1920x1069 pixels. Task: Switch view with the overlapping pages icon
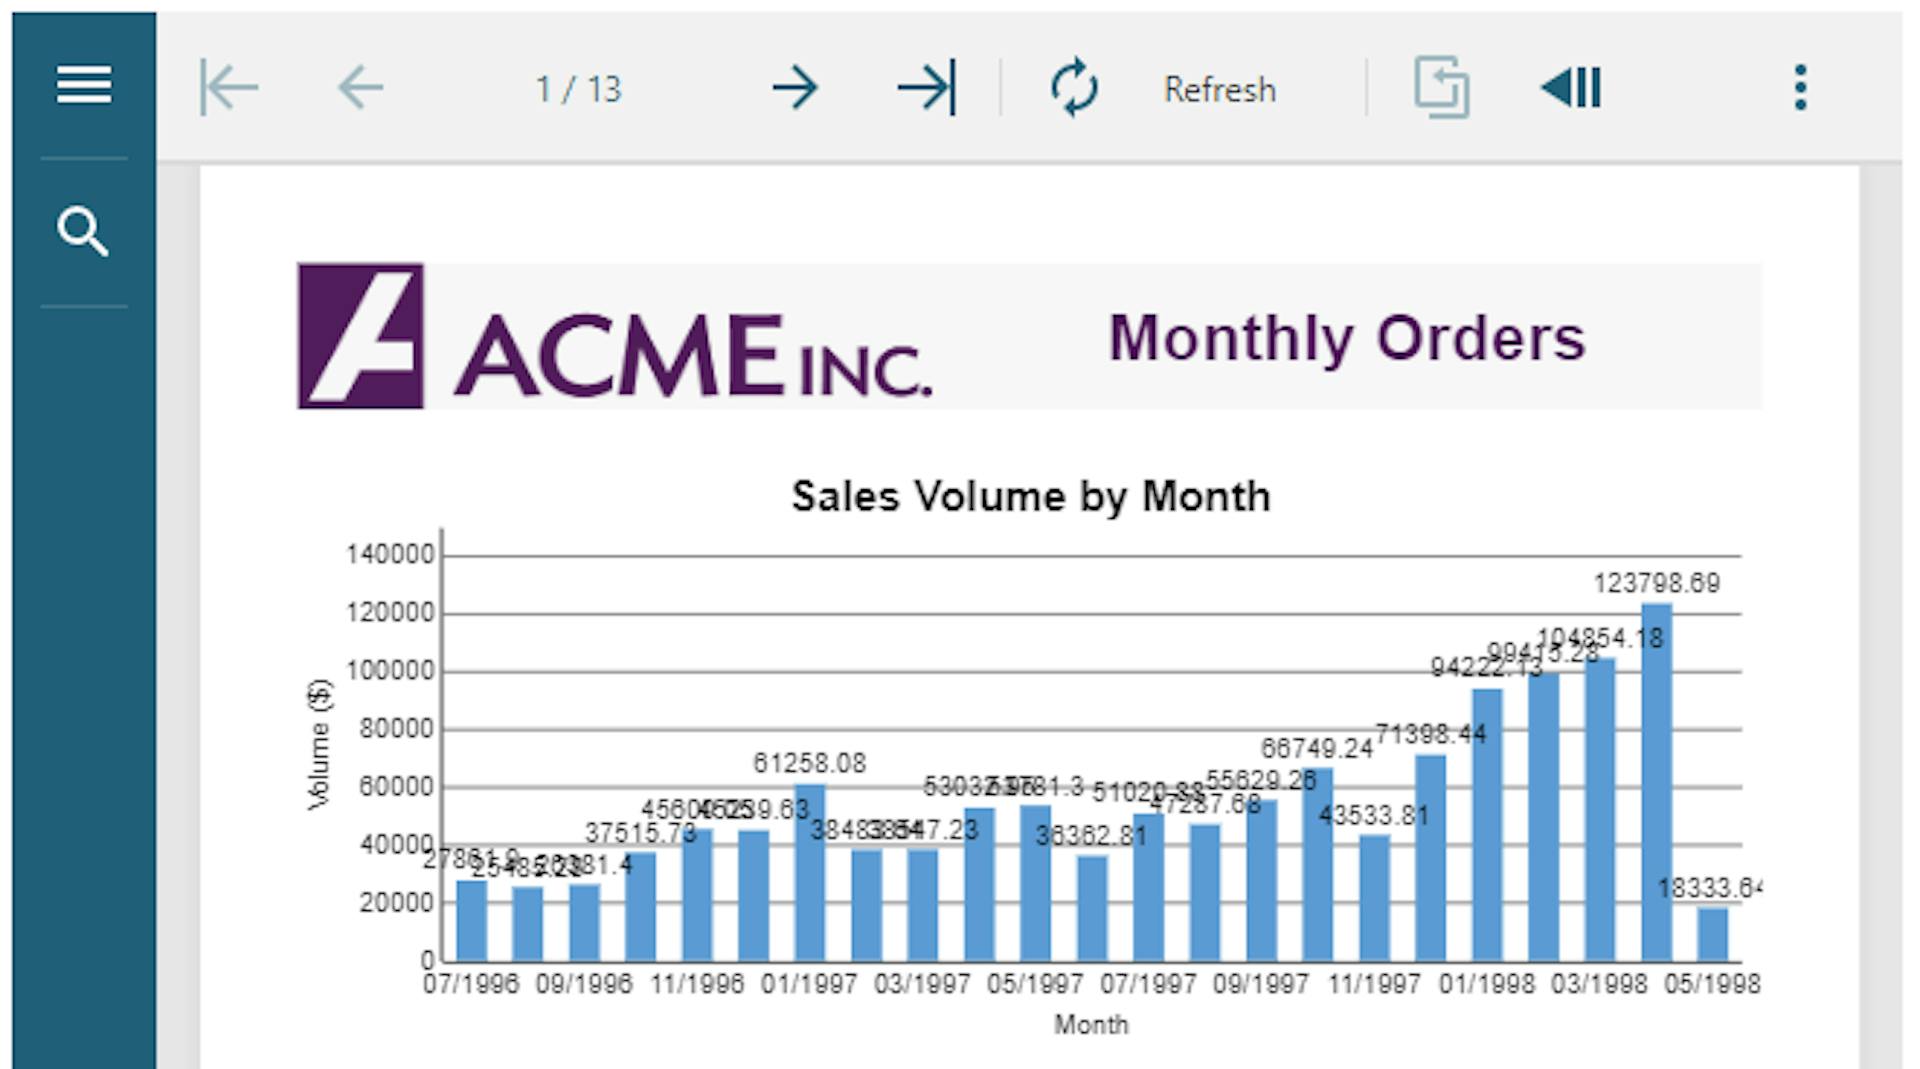tap(1441, 88)
